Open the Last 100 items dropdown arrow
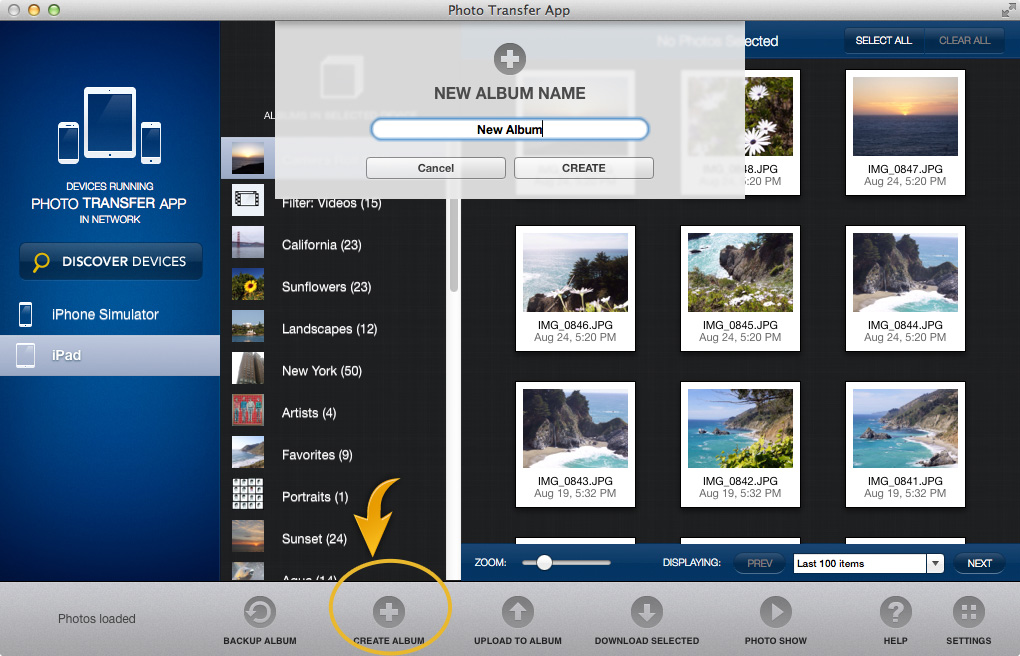The width and height of the screenshot is (1020, 656). (x=935, y=563)
